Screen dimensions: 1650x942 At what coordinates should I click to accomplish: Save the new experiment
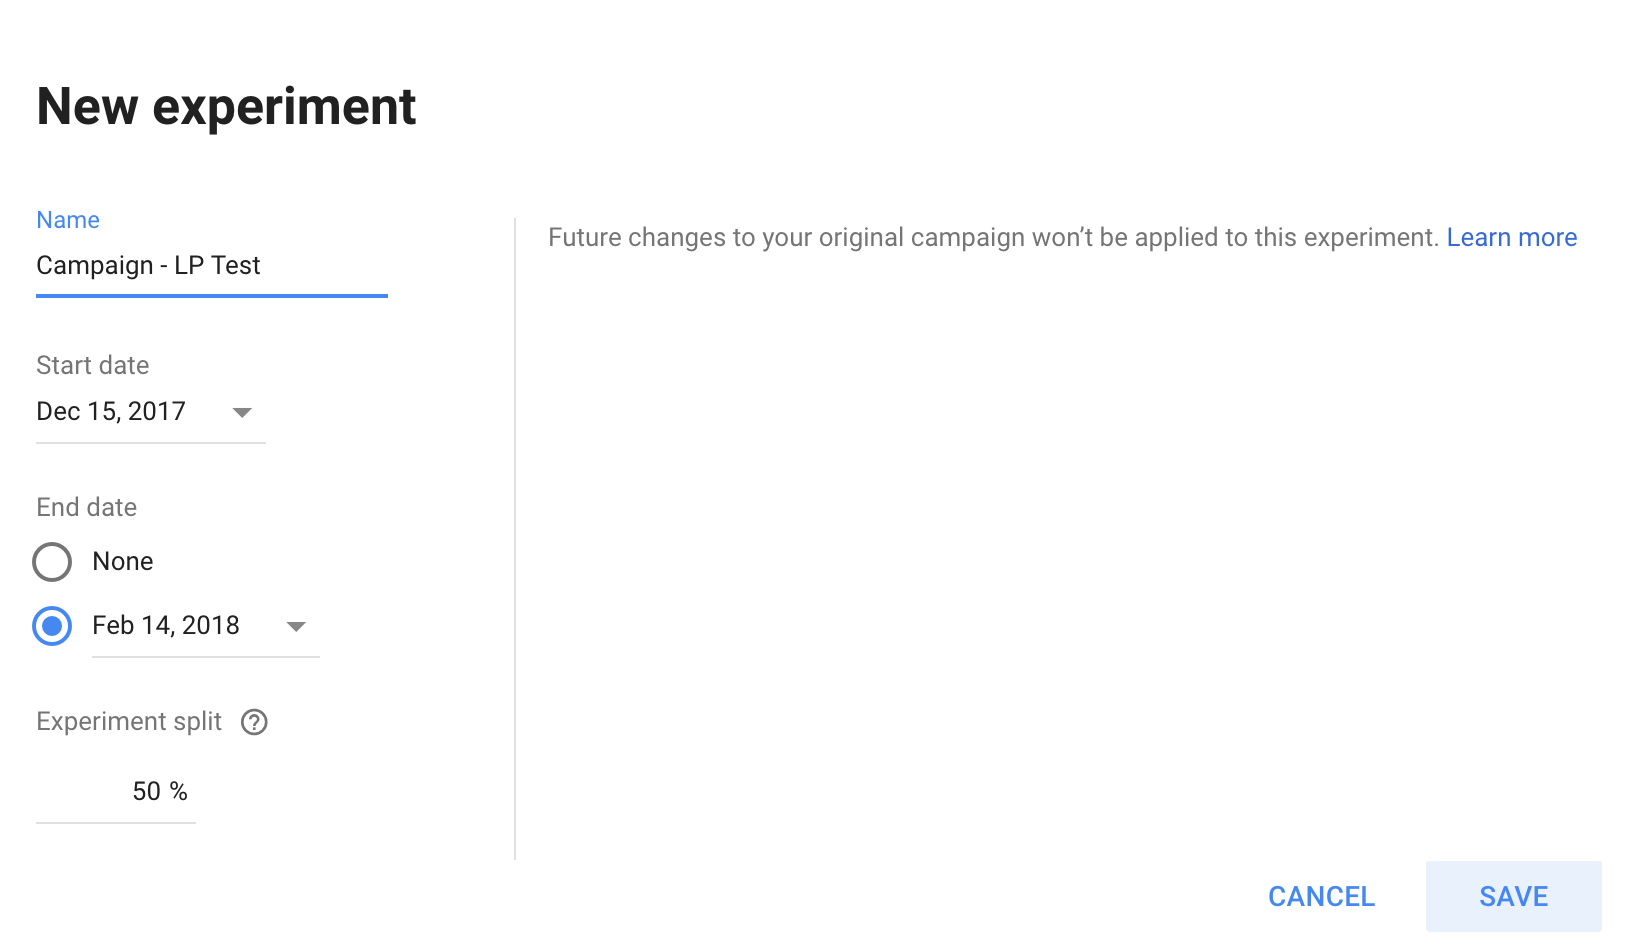[1512, 896]
